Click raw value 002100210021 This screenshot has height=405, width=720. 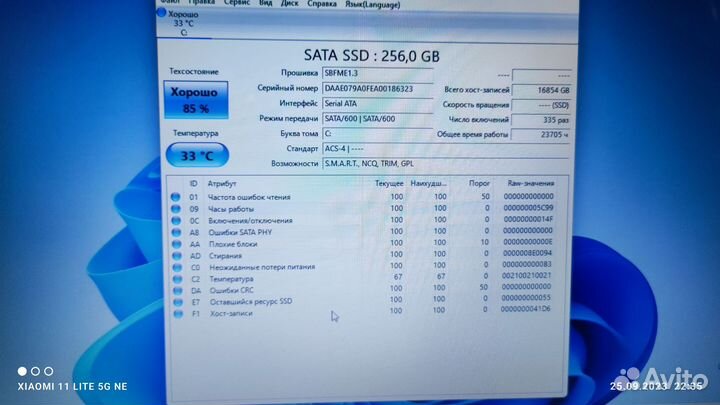(527, 276)
